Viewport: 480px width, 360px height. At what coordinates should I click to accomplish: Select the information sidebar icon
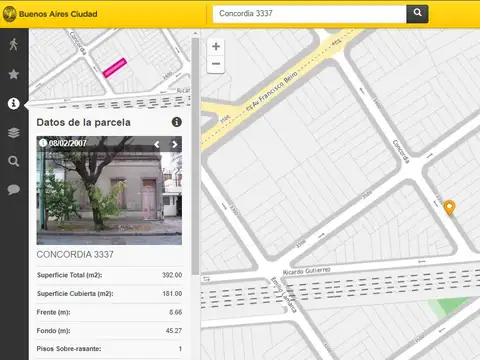tap(14, 103)
